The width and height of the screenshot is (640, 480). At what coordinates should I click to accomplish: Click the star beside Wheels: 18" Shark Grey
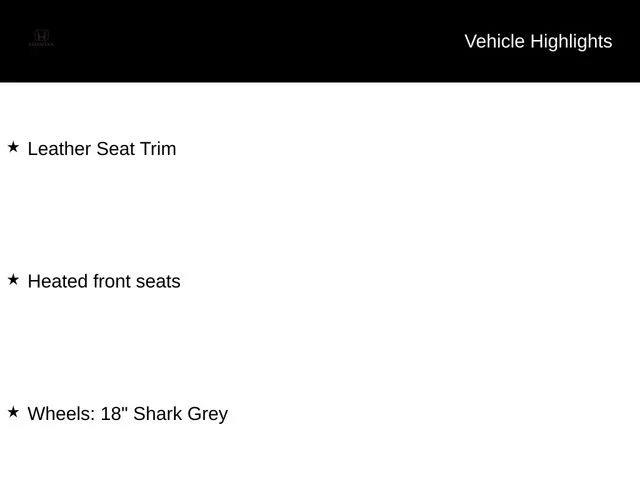pos(13,412)
